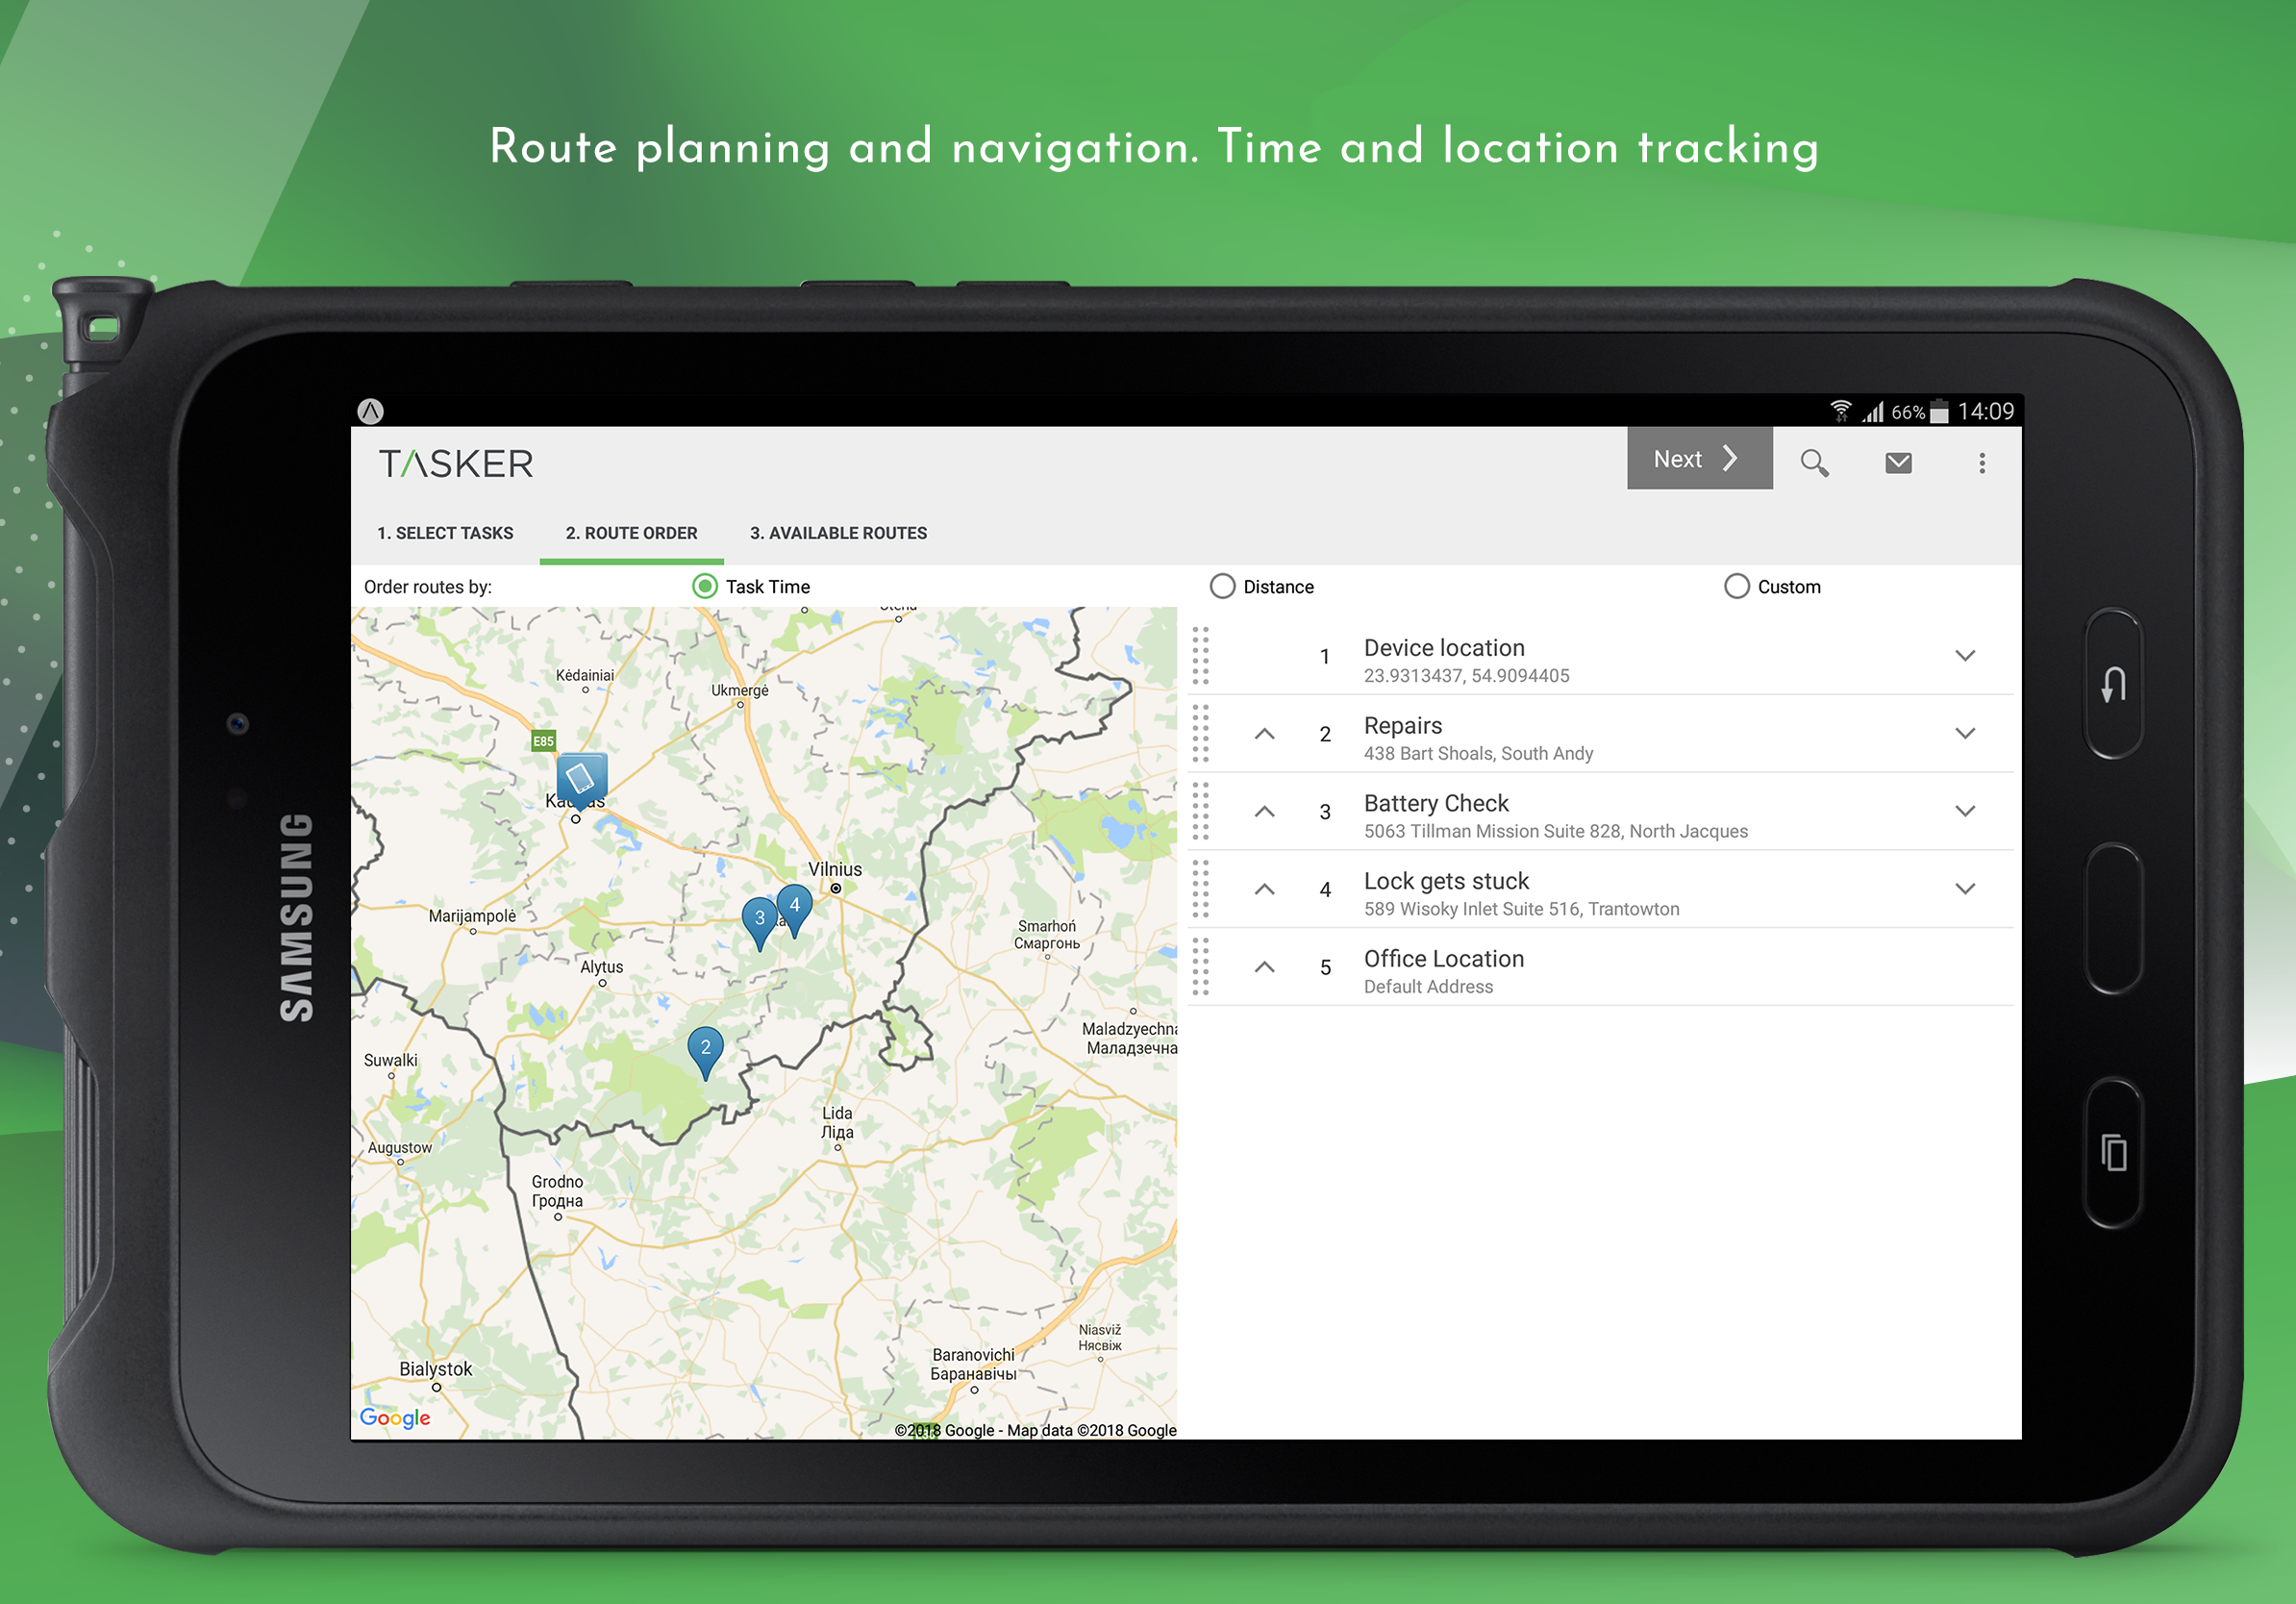Select the Custom route ordering option
The width and height of the screenshot is (2296, 1604).
[1734, 585]
